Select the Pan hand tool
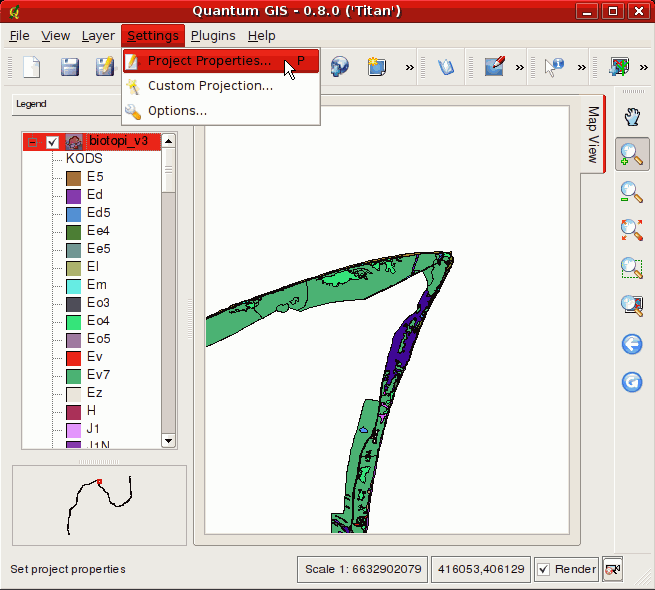 pos(632,117)
